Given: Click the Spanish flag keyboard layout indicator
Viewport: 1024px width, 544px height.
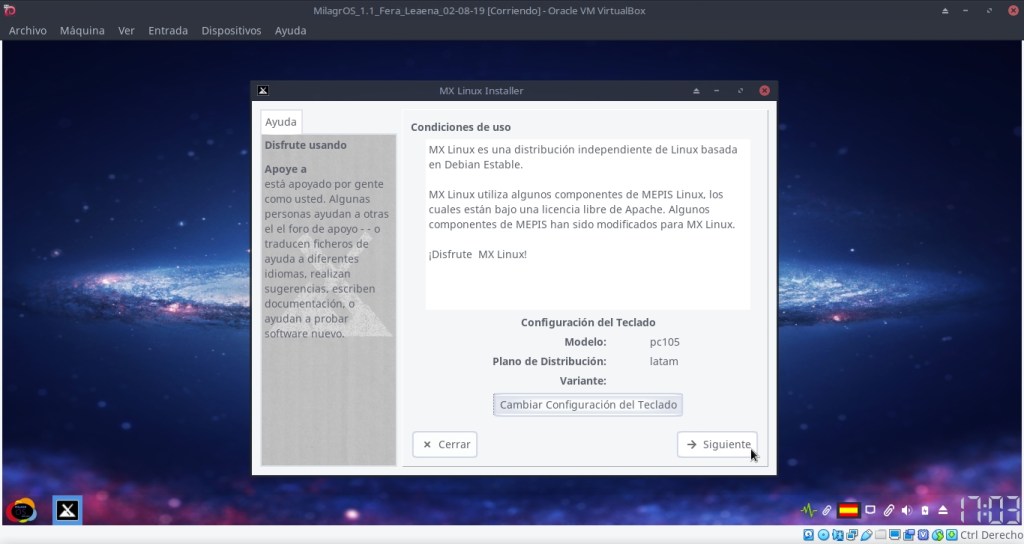Looking at the screenshot, I should click(848, 510).
